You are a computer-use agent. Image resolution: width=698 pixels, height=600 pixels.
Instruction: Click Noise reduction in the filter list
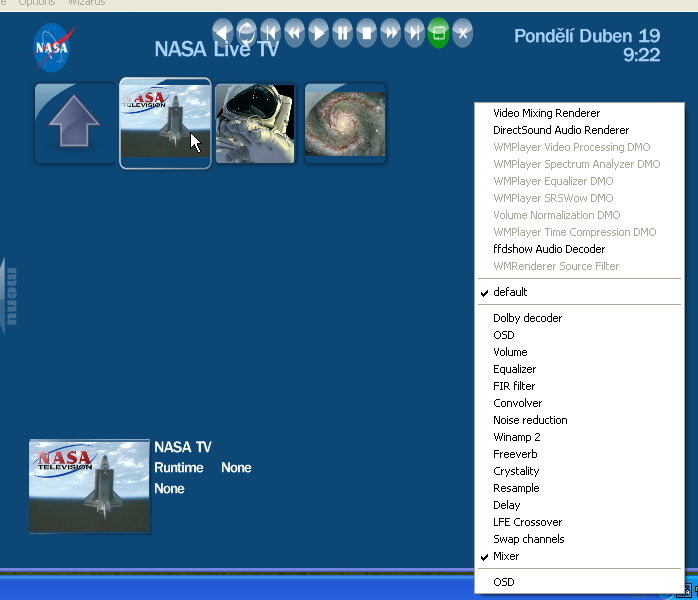pos(530,420)
